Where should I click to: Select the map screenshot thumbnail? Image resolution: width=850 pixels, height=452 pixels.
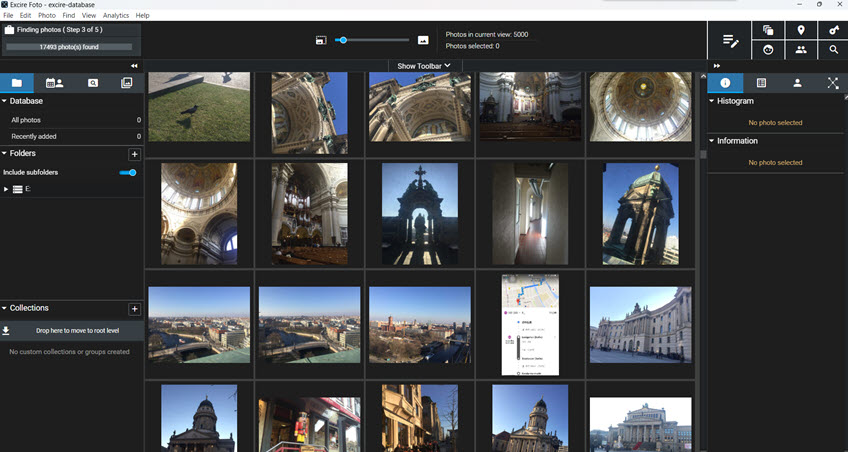click(530, 325)
